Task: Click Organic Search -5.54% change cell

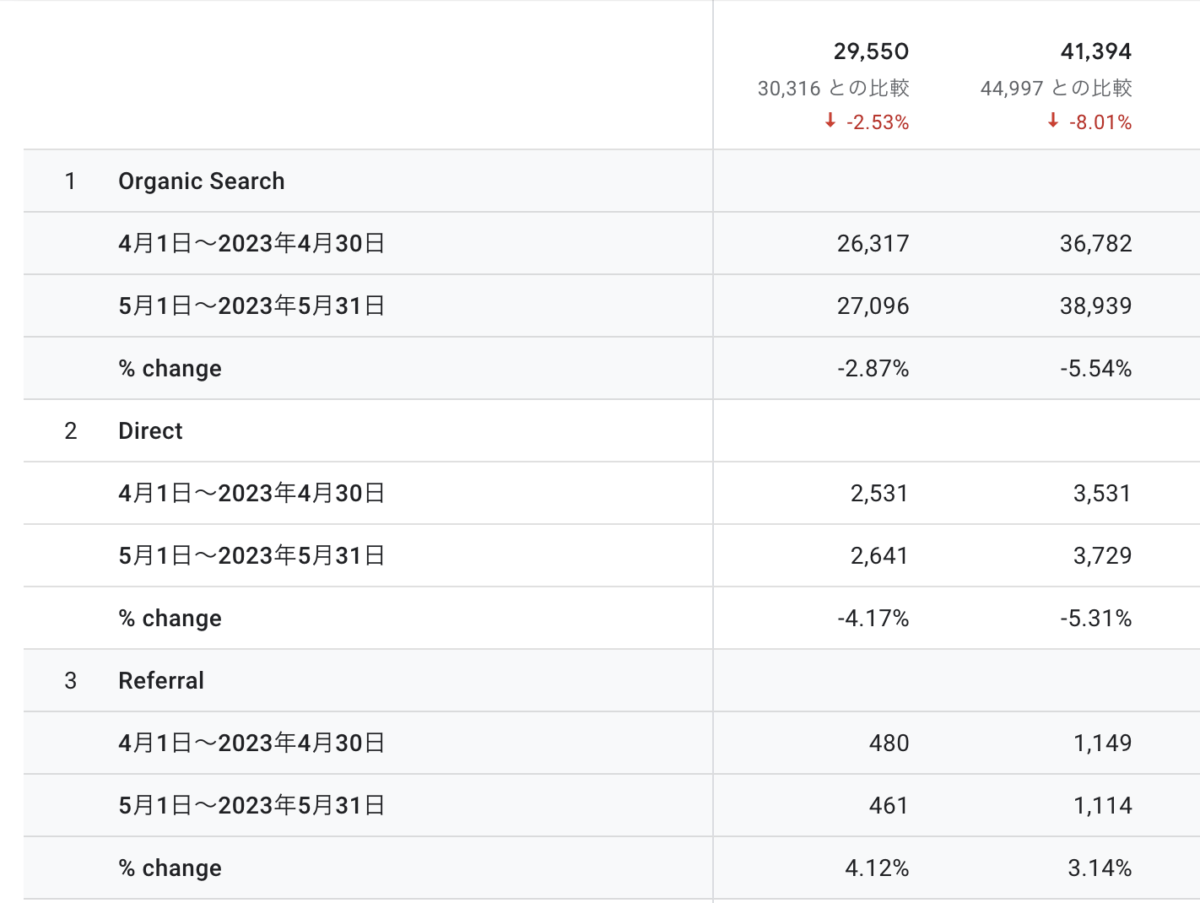Action: pos(1096,369)
